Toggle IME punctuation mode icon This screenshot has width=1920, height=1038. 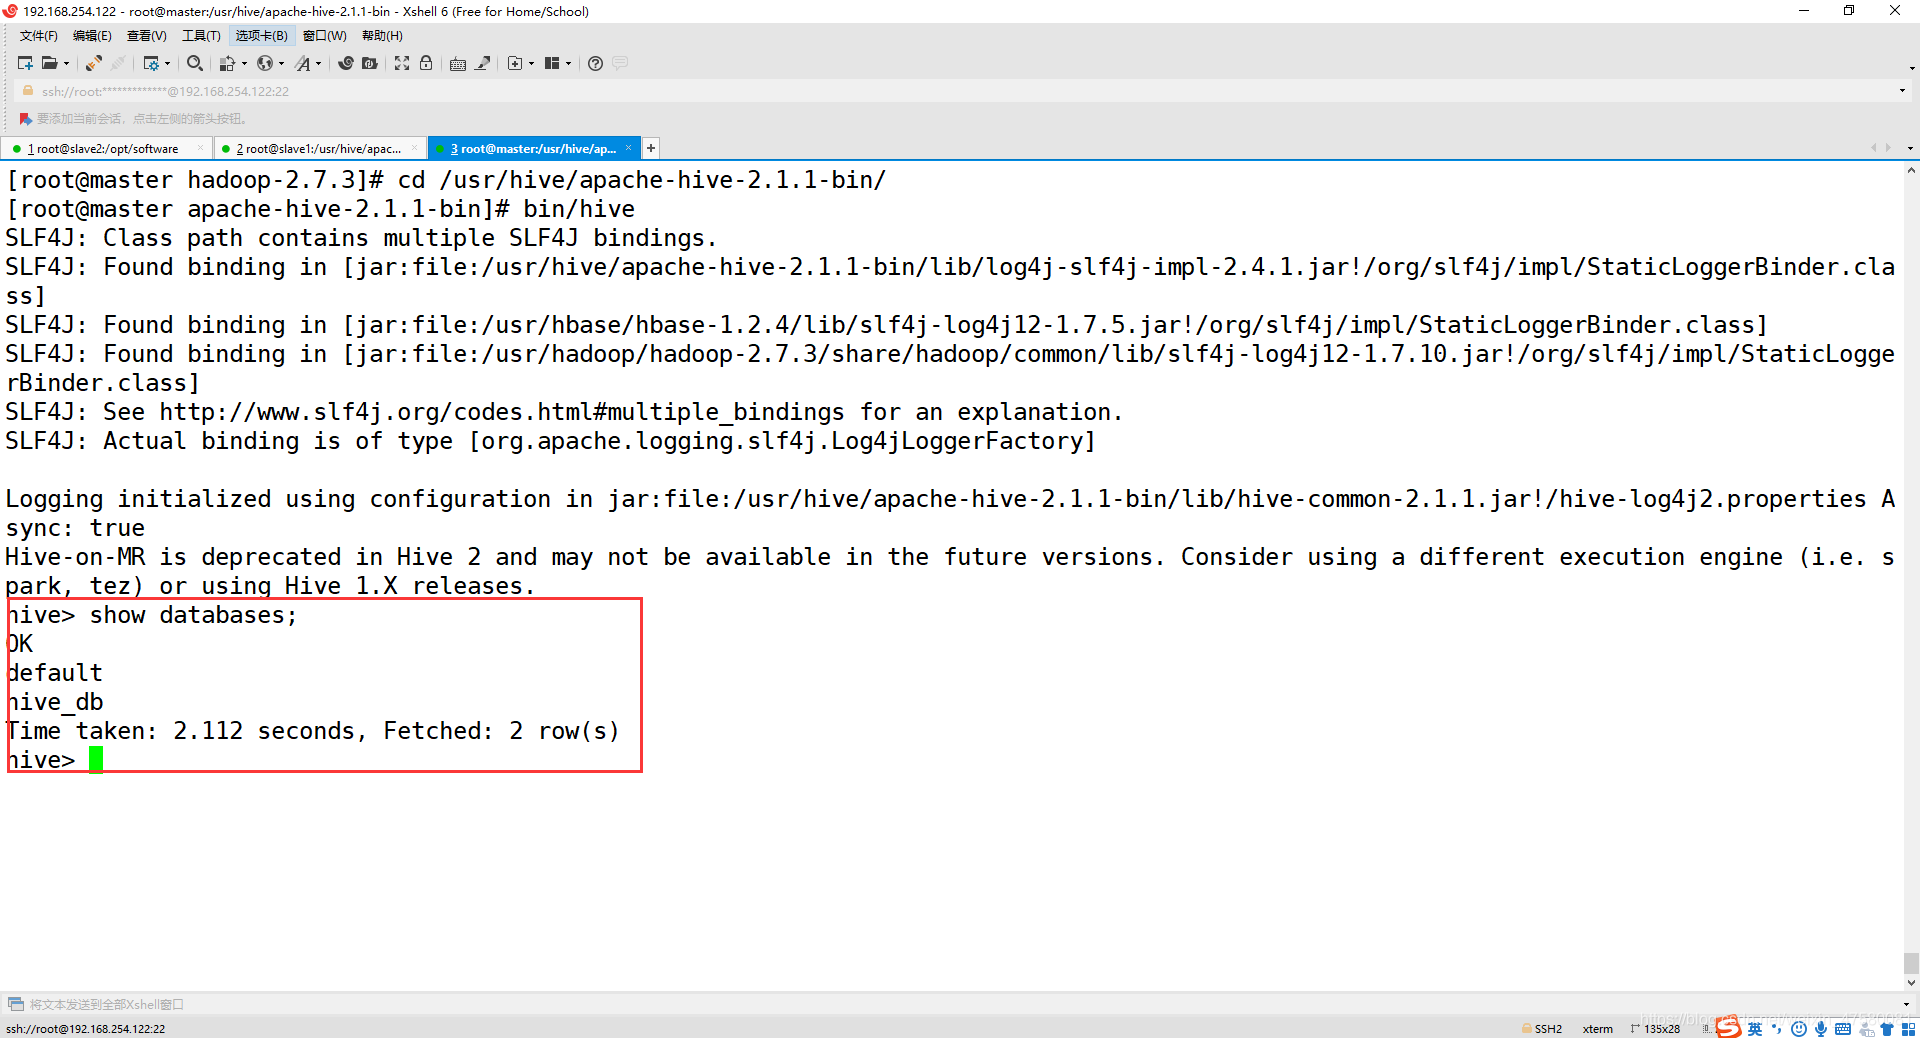point(1777,1029)
